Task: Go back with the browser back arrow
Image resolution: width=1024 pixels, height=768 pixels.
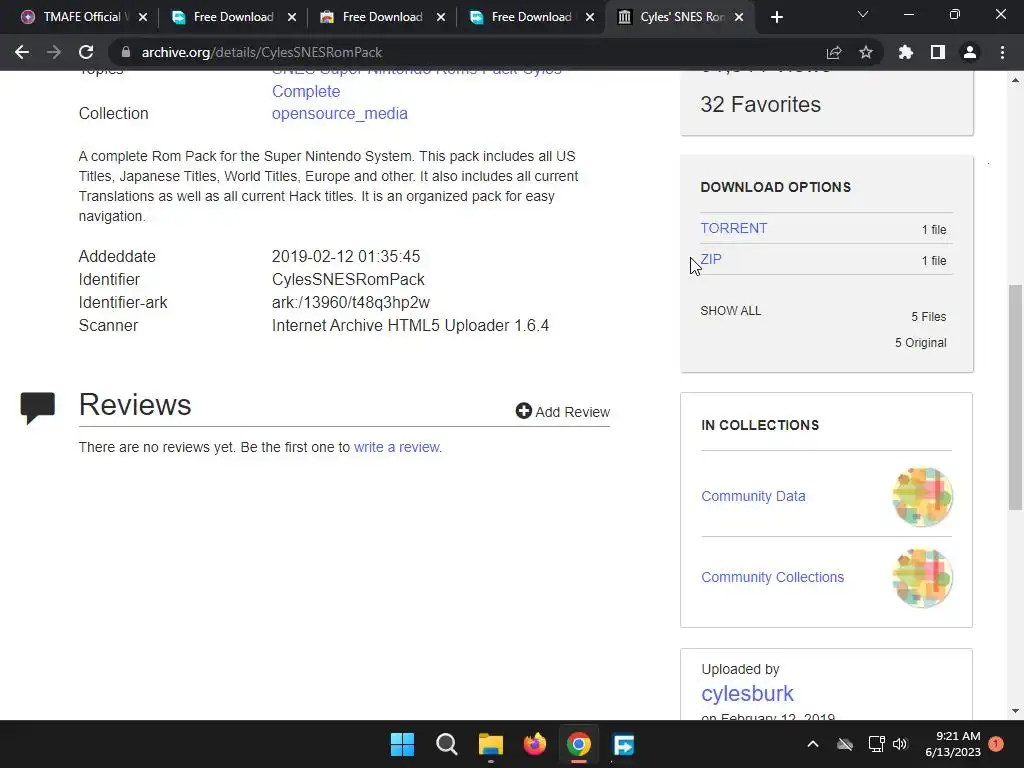Action: [22, 52]
